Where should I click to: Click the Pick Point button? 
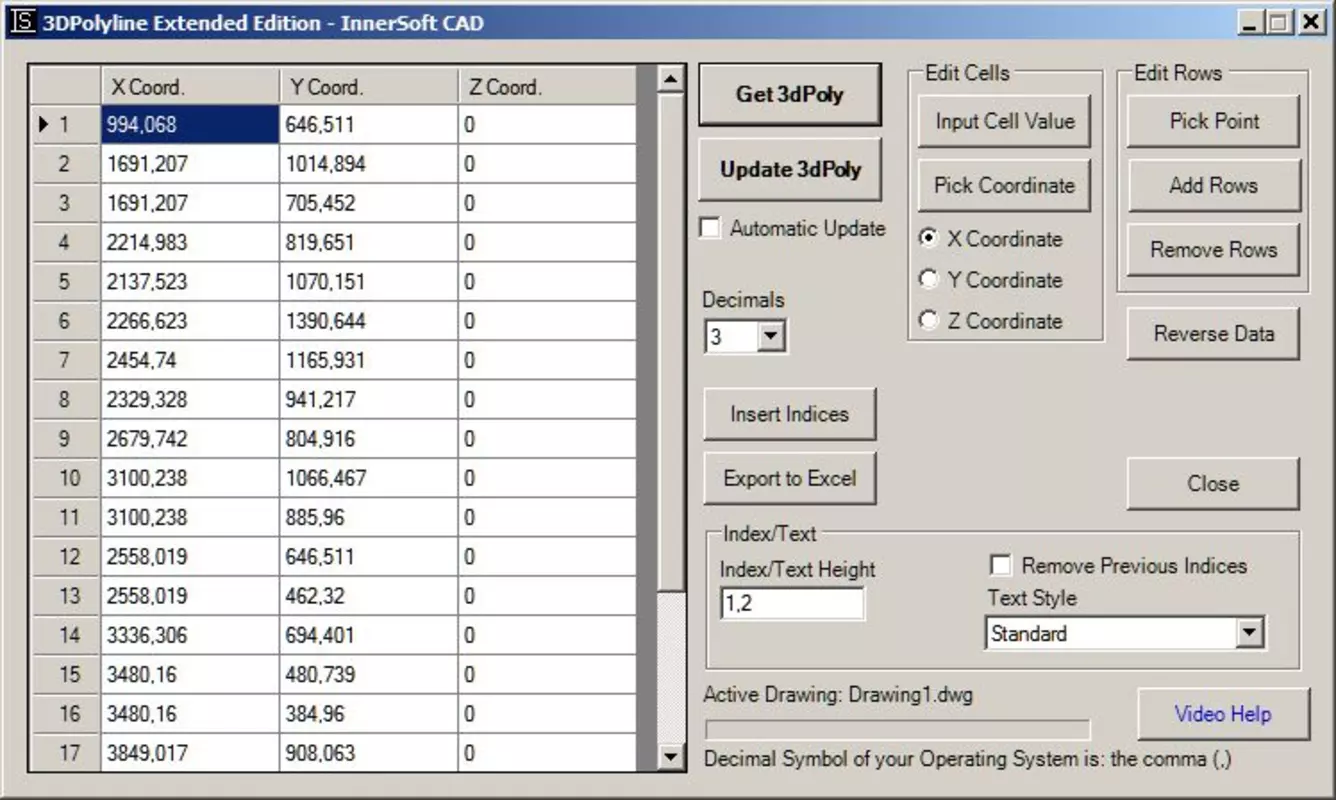[1214, 121]
